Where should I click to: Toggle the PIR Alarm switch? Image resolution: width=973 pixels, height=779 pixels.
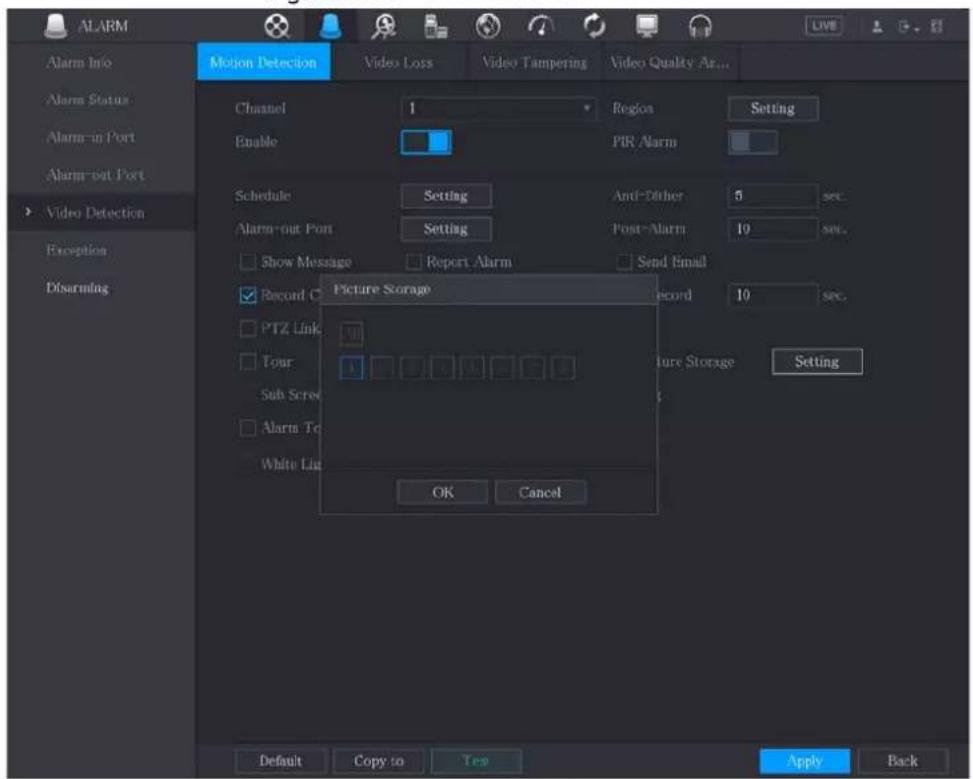click(752, 142)
